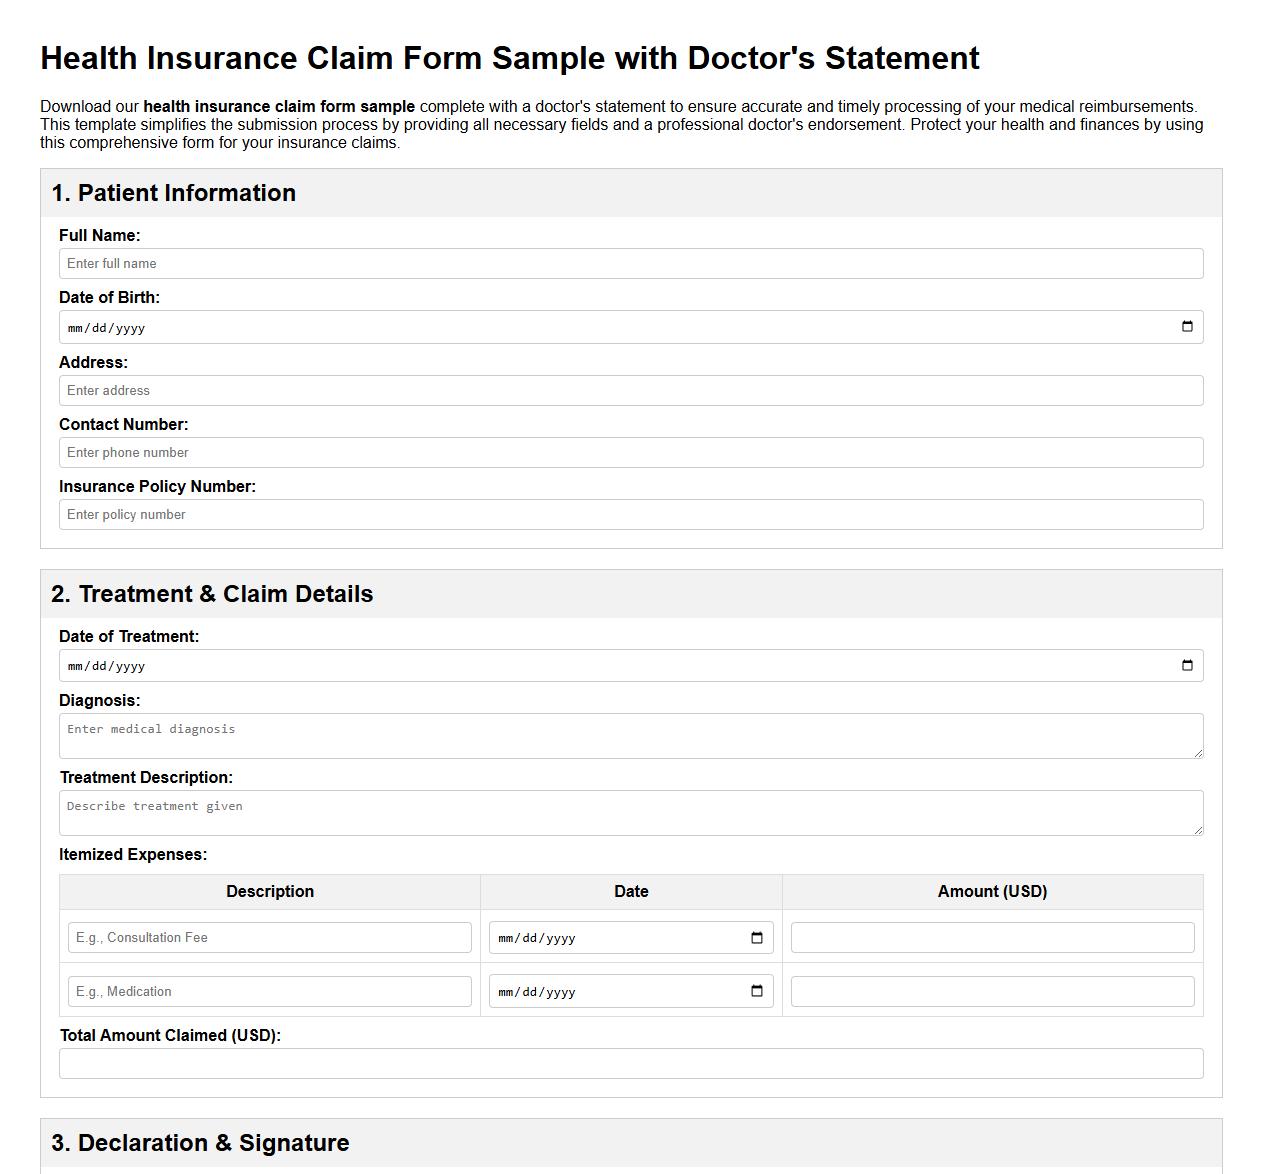Click the 'Enter phone number' field

[x=631, y=452]
